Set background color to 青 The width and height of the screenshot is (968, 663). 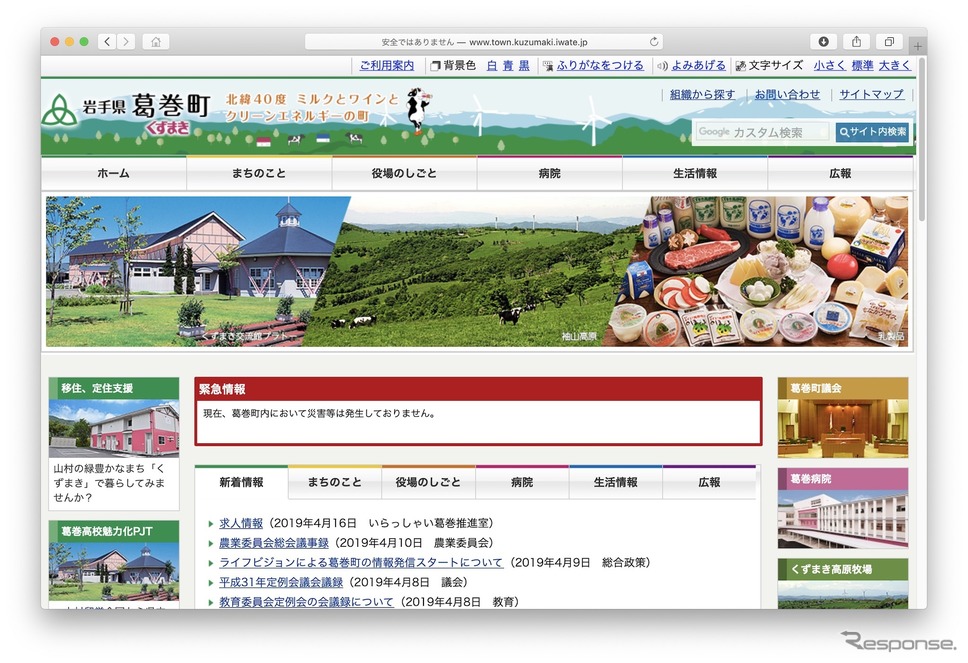[x=507, y=65]
